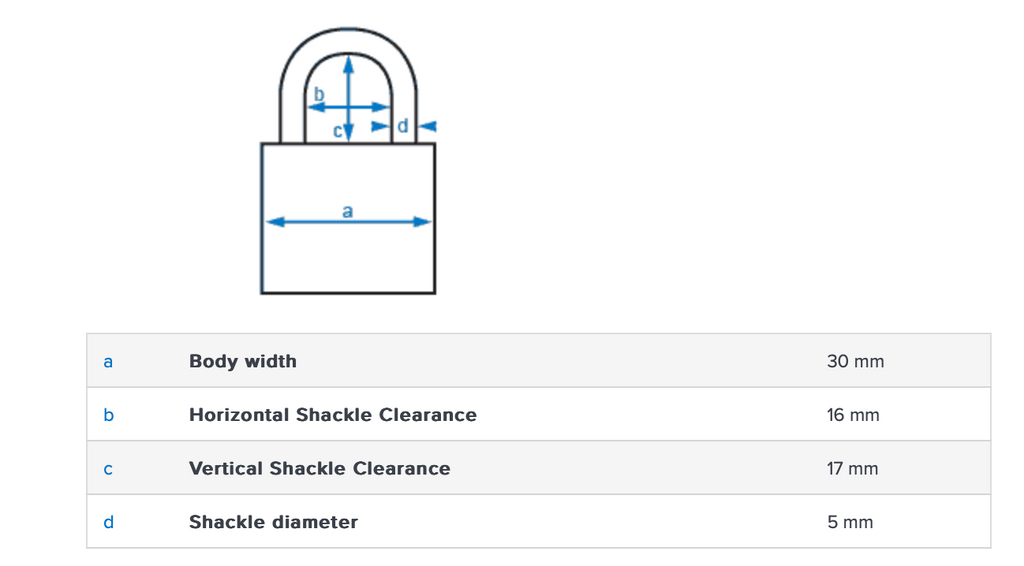Click the horizontal body width arrow

point(300,222)
